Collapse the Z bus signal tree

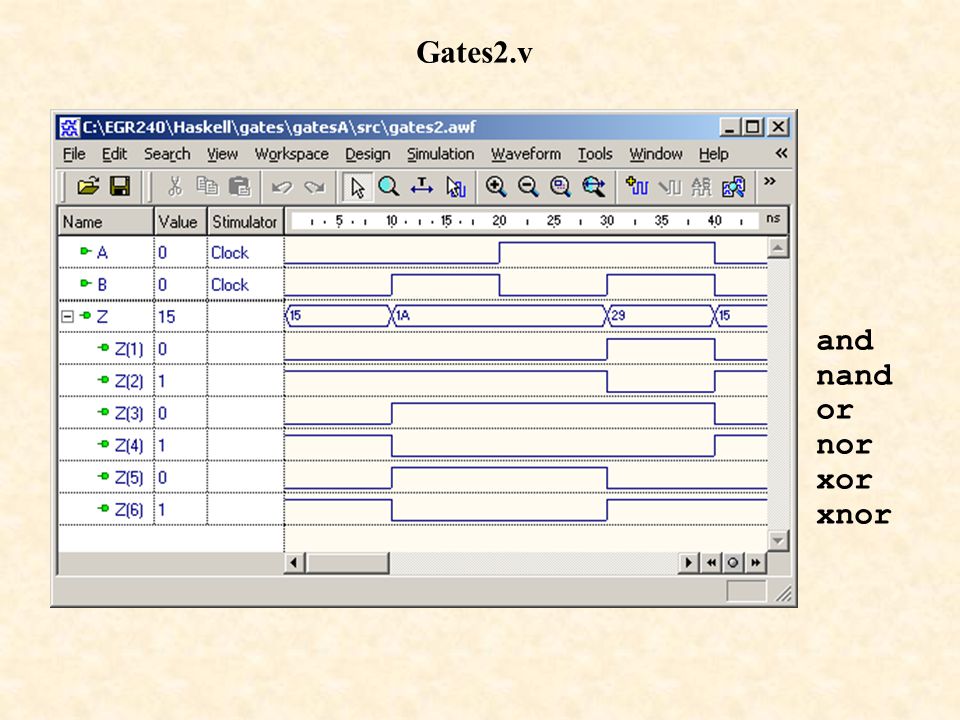(67, 317)
